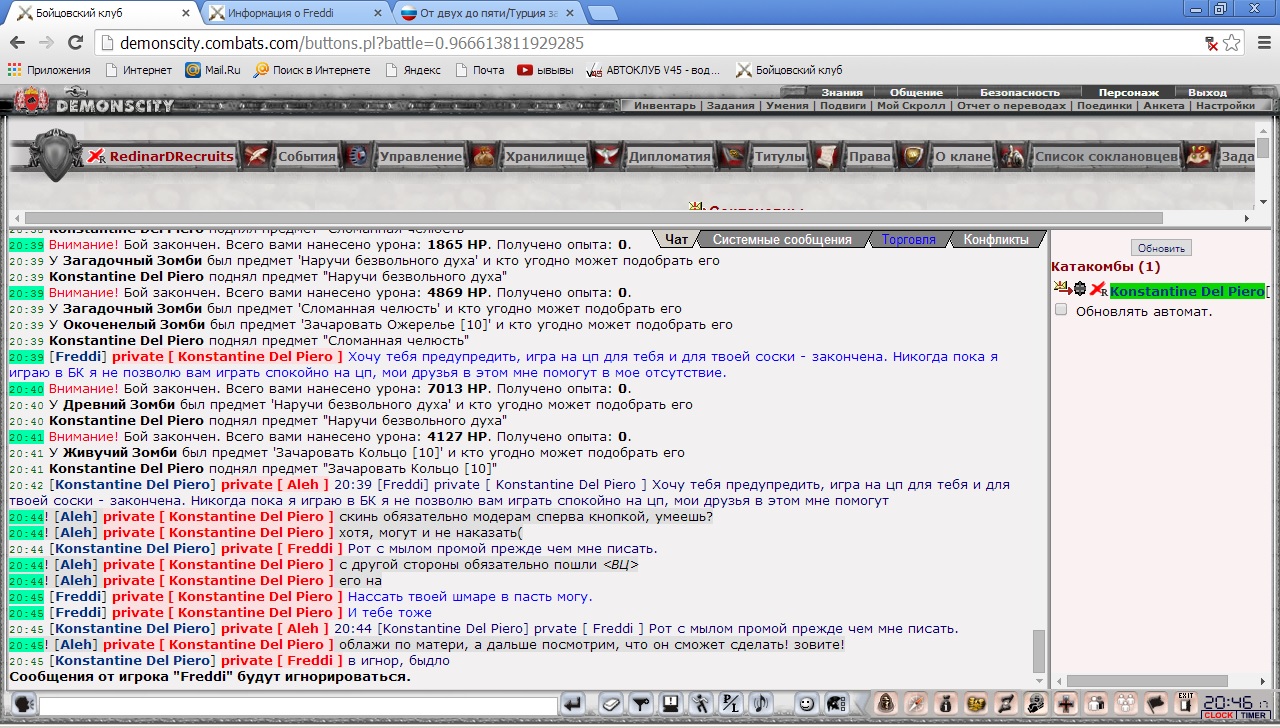Click the hooded character icon in bottom toolbar
Image resolution: width=1280 pixels, height=728 pixels.
(x=886, y=703)
